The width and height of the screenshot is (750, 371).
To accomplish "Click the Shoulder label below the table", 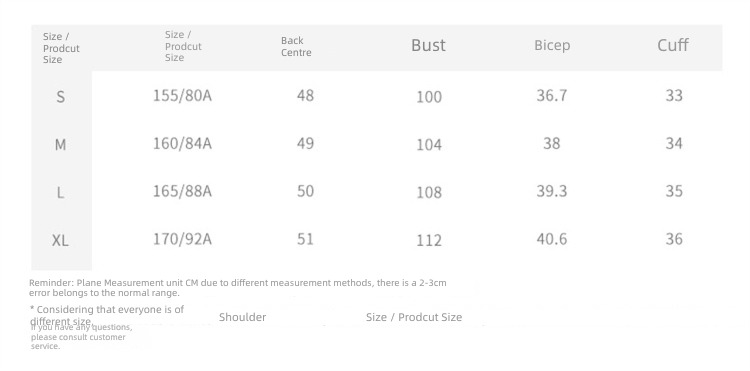I will [x=243, y=317].
